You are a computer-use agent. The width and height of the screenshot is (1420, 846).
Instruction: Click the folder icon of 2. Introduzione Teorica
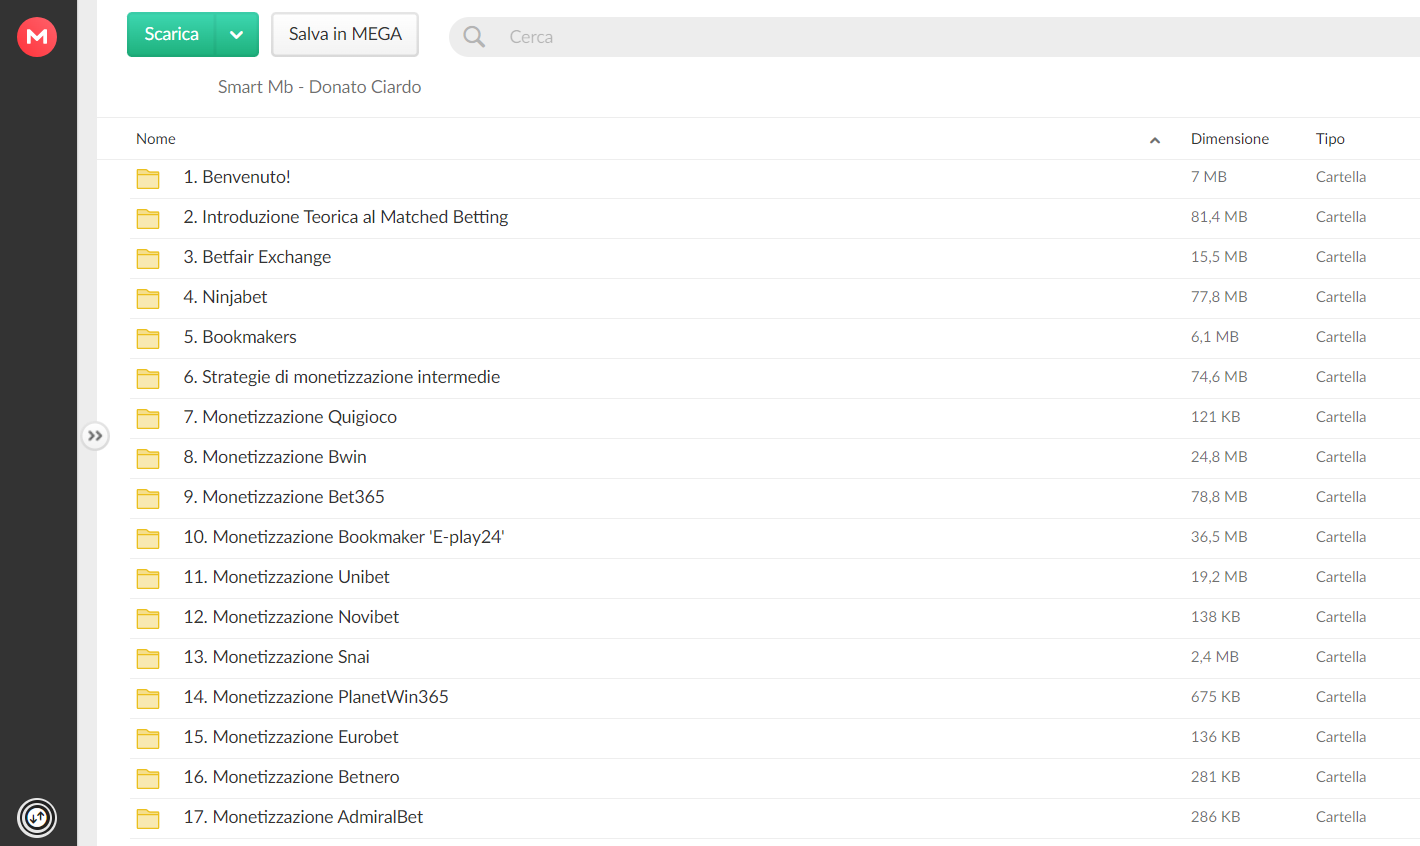[148, 218]
